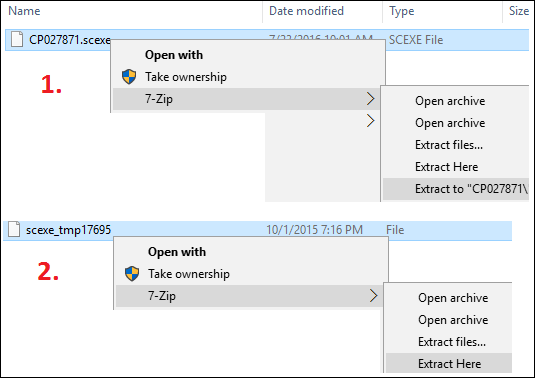Select Extract to "CP027871\" option
The height and width of the screenshot is (378, 535).
pyautogui.click(x=456, y=189)
